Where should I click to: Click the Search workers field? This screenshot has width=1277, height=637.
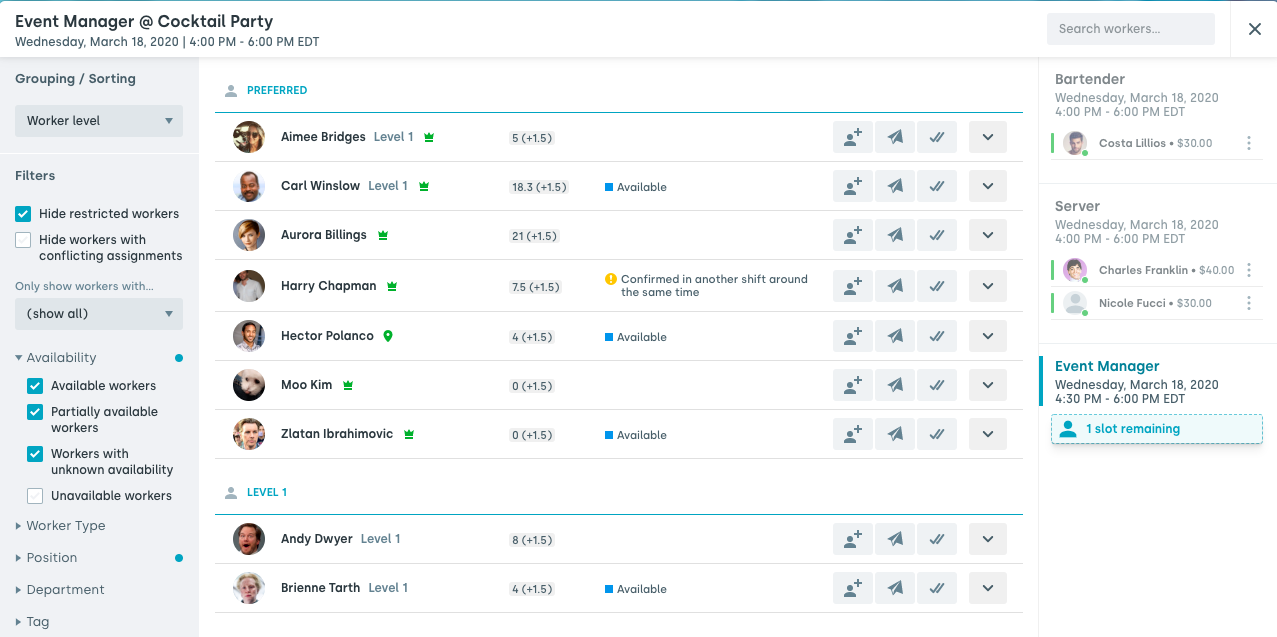tap(1131, 29)
